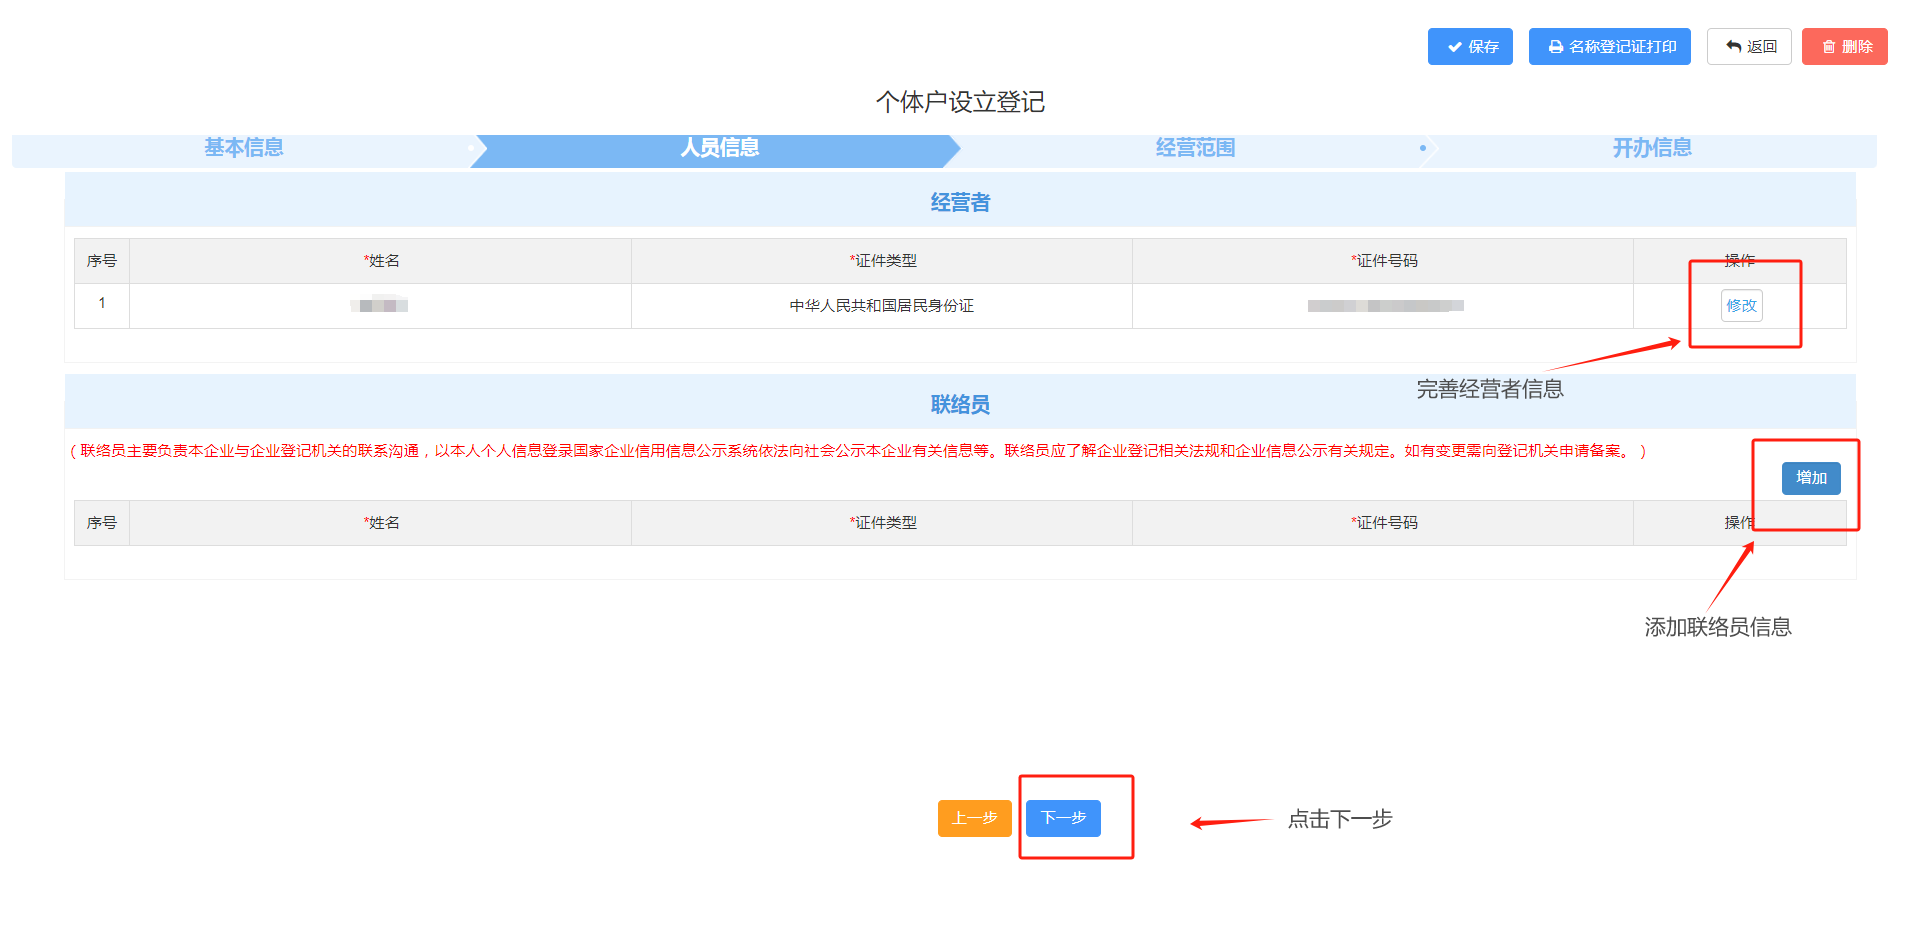
Task: Select the 人员信息 step tab
Action: tap(719, 148)
